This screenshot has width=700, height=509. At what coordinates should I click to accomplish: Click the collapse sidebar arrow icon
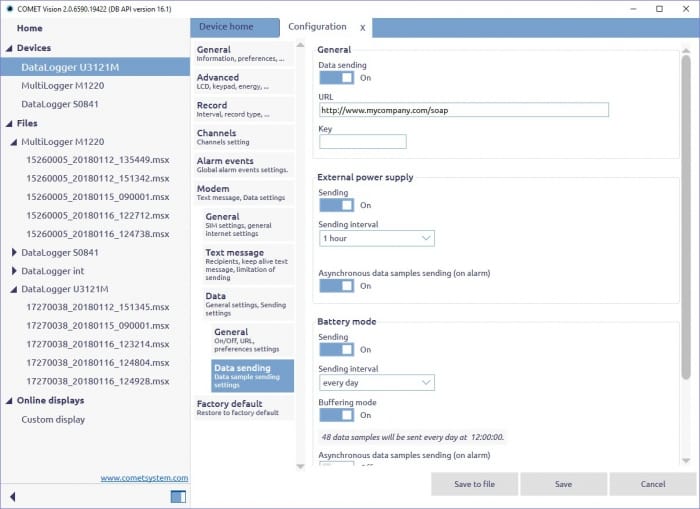(13, 496)
